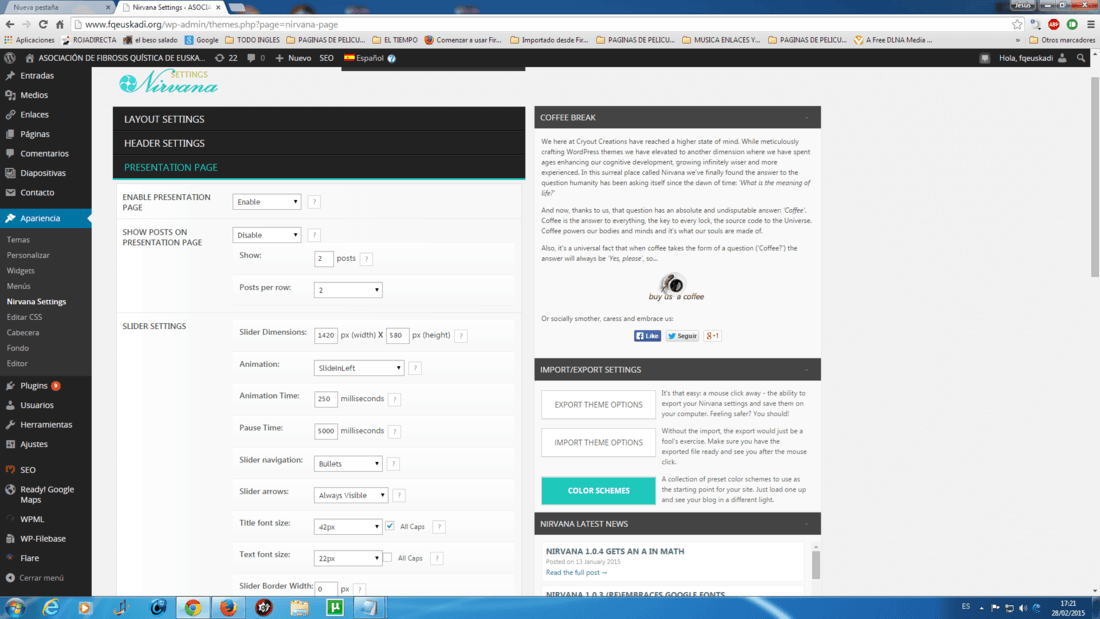Click the page vertical scrollbar
Image resolution: width=1100 pixels, height=619 pixels.
click(x=1094, y=175)
